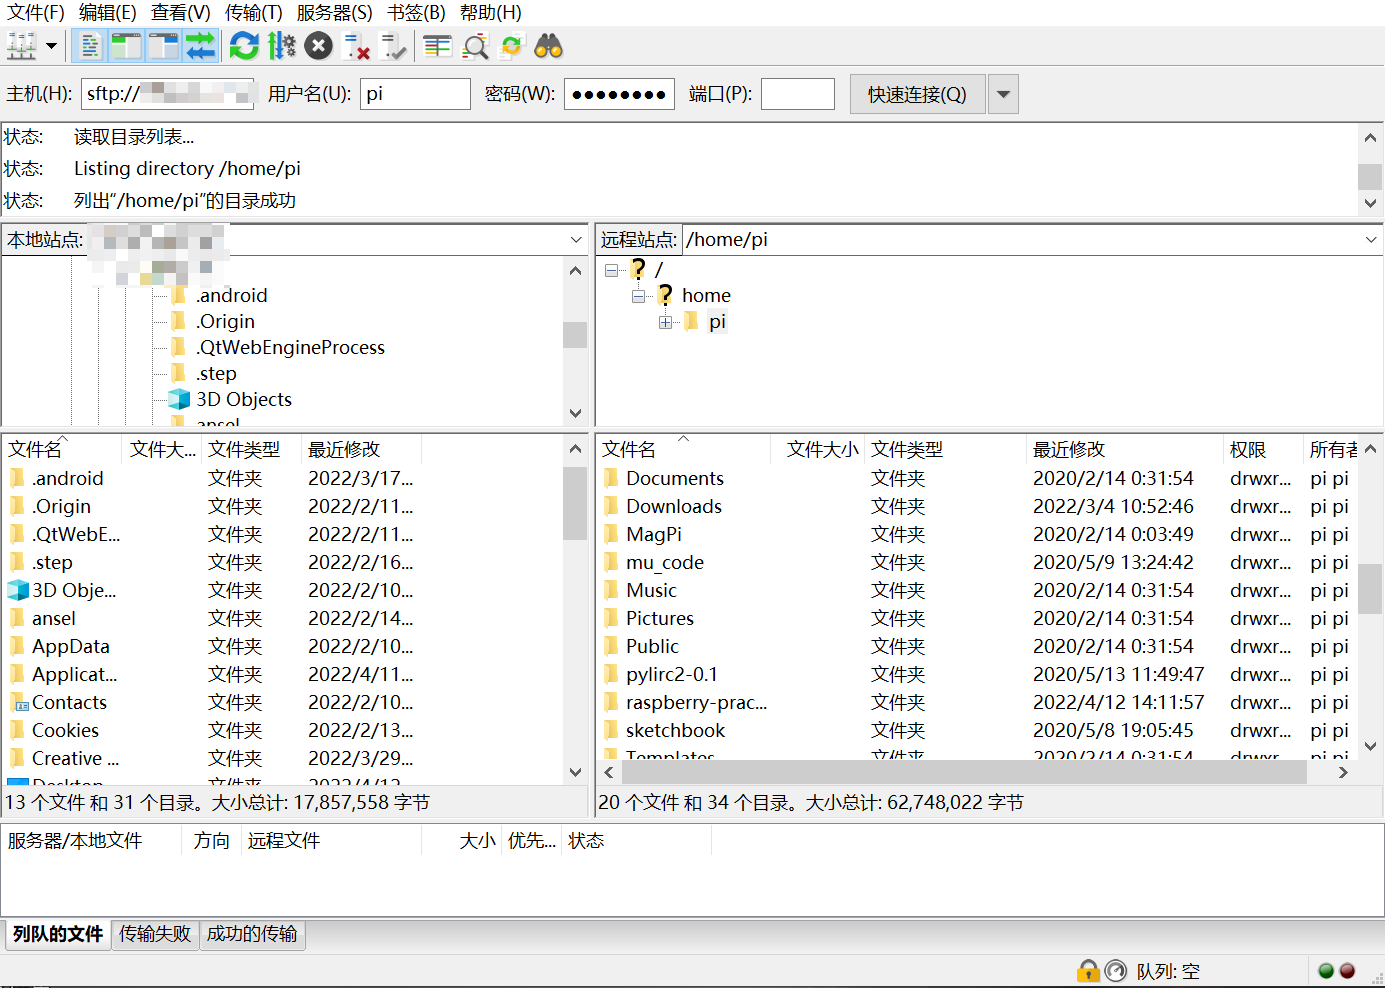Refresh the file and folder lists

(x=244, y=46)
